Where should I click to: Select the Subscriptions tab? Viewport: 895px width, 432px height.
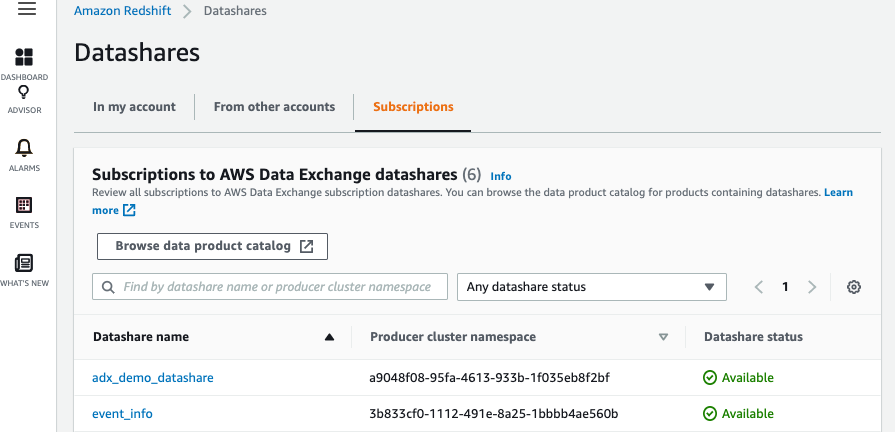(x=413, y=107)
